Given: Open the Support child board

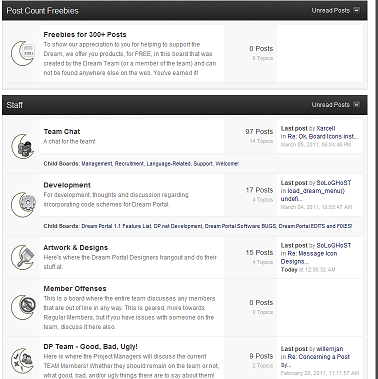Looking at the screenshot, I should (x=203, y=164).
